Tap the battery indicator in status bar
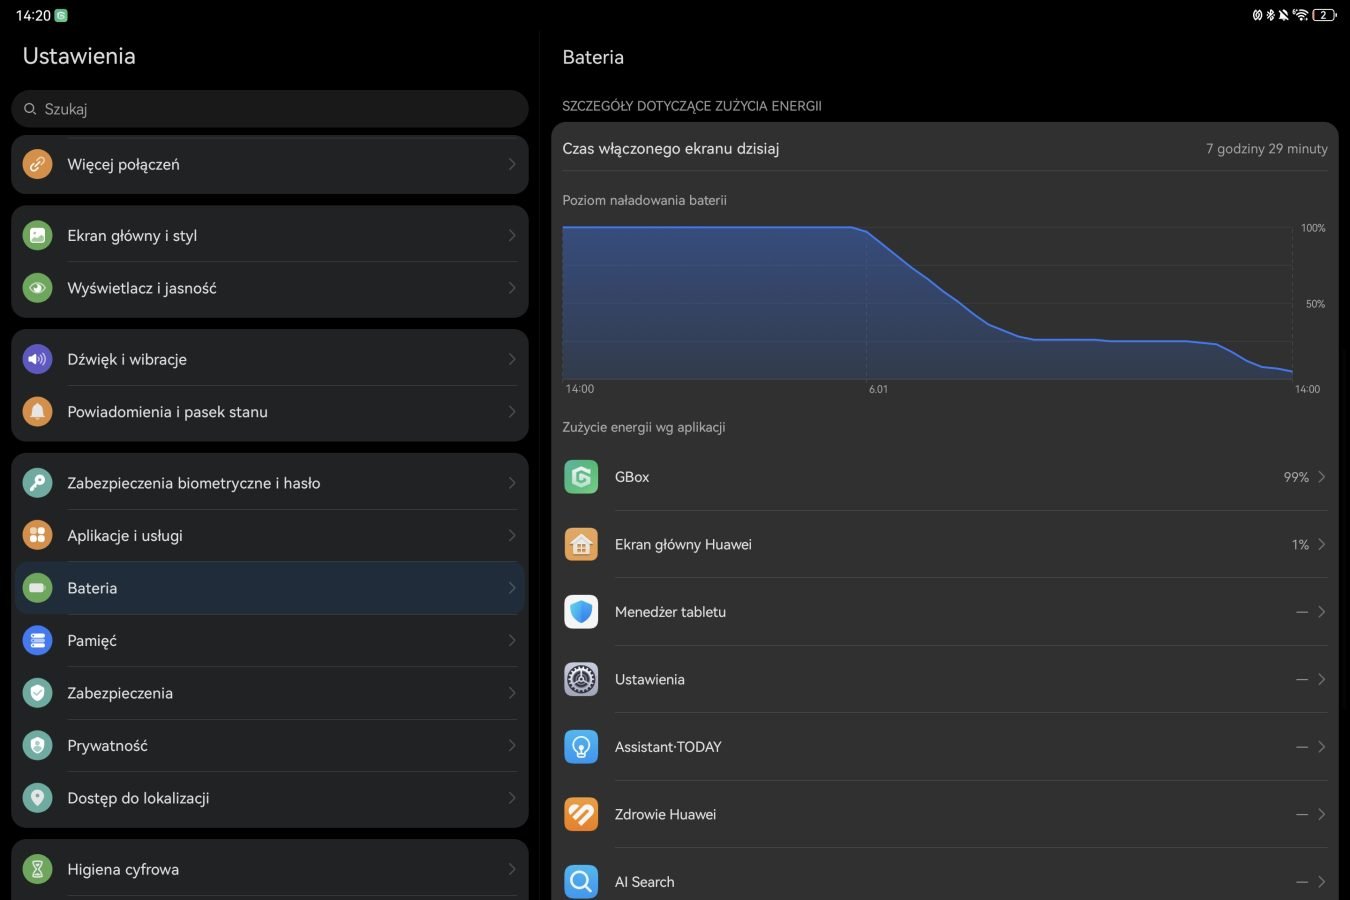Image resolution: width=1350 pixels, height=900 pixels. 1324,15
